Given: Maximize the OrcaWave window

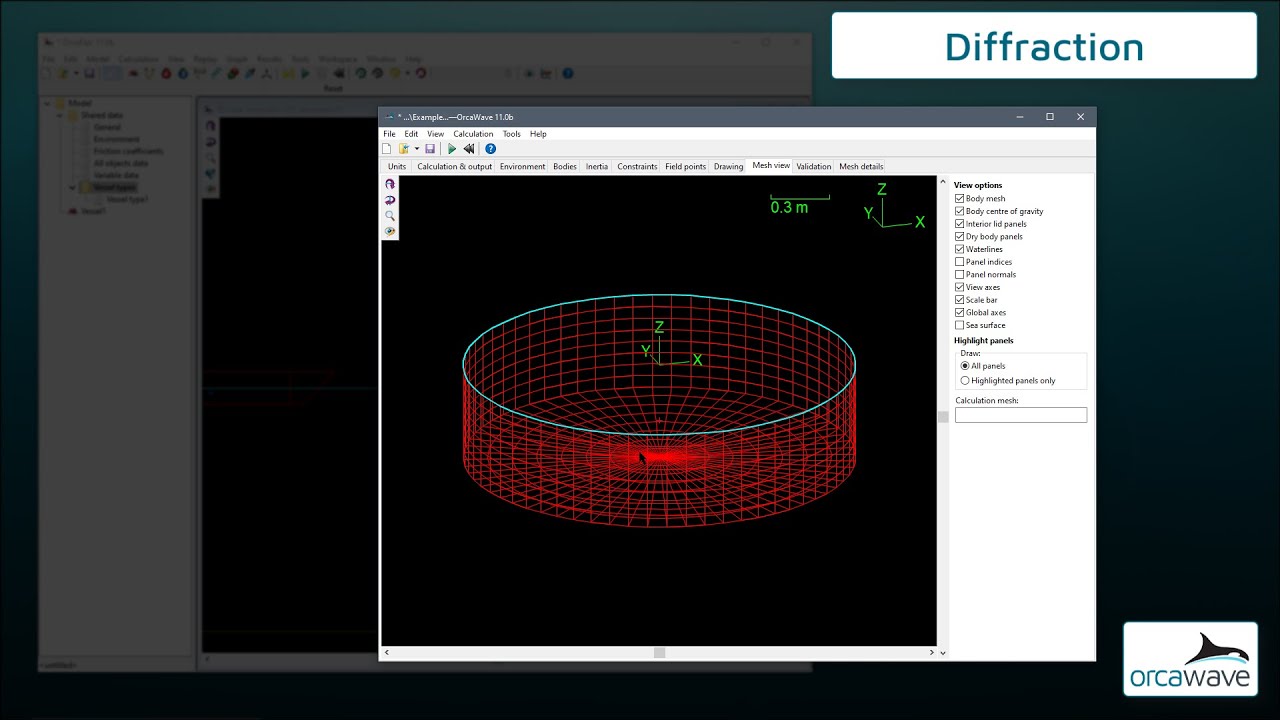Looking at the screenshot, I should (x=1050, y=117).
